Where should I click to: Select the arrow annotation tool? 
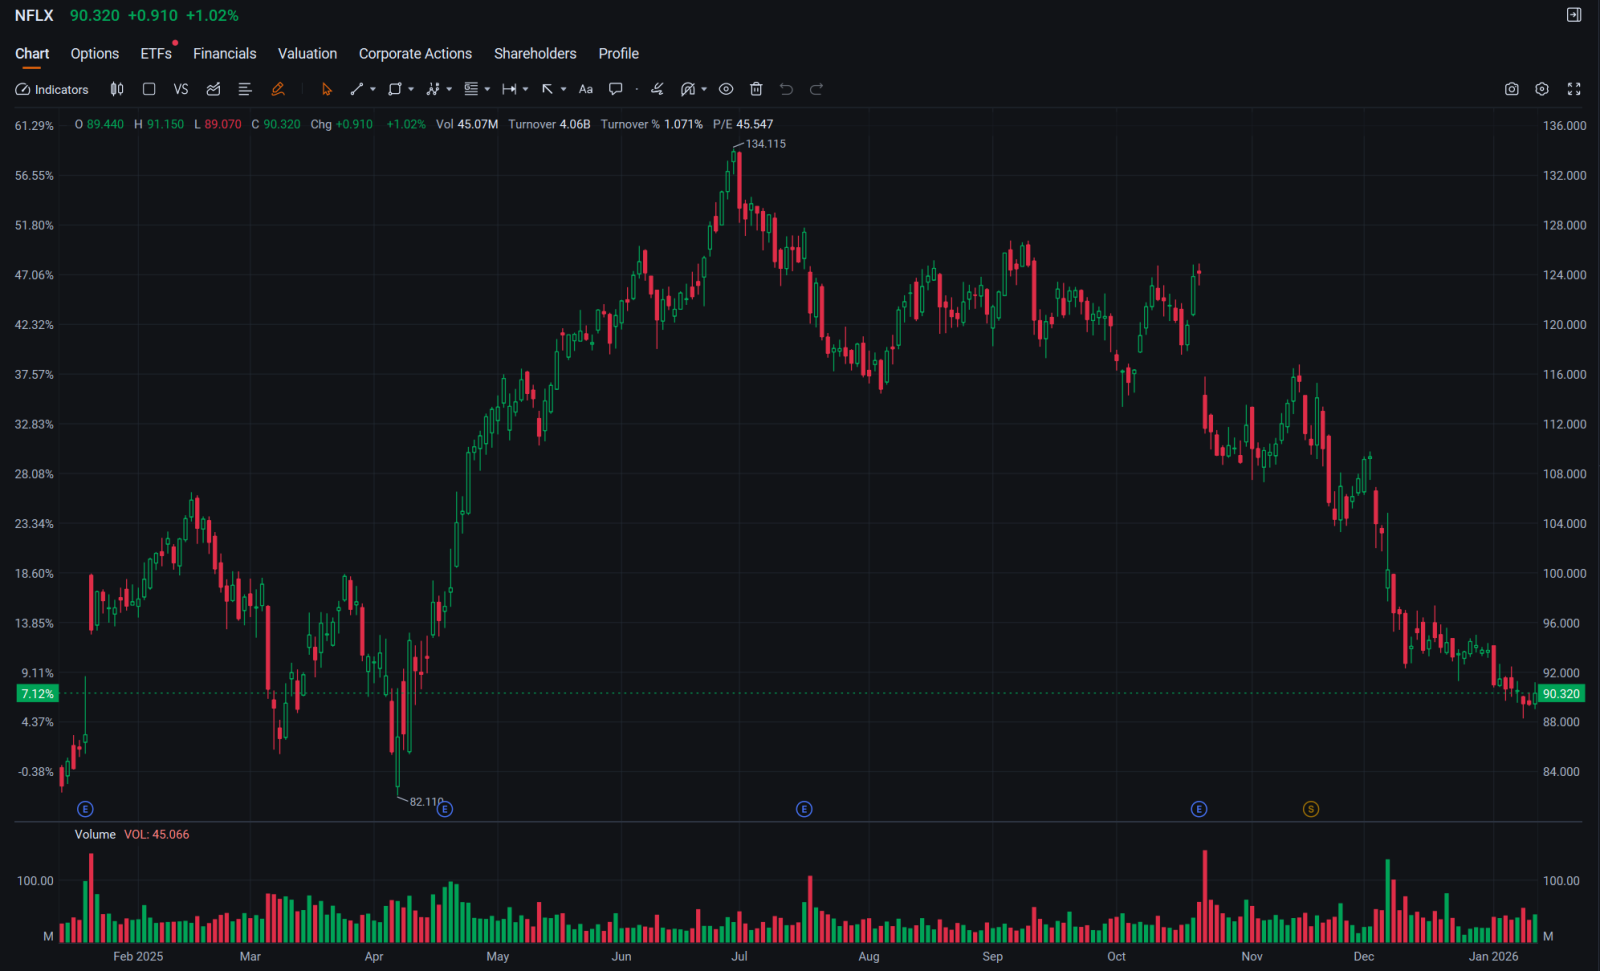click(x=548, y=89)
